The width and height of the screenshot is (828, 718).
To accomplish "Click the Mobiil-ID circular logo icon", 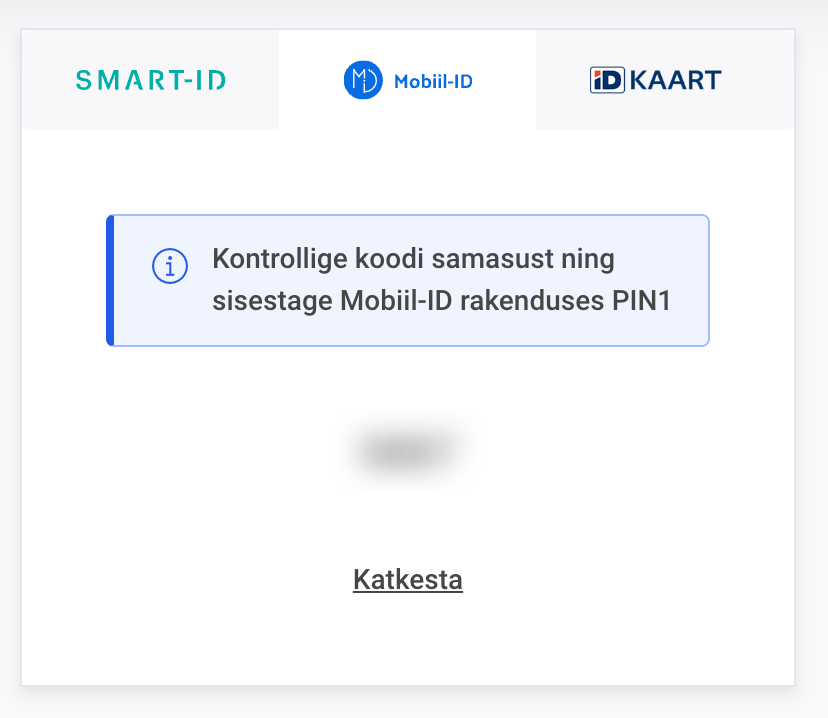I will pyautogui.click(x=363, y=80).
